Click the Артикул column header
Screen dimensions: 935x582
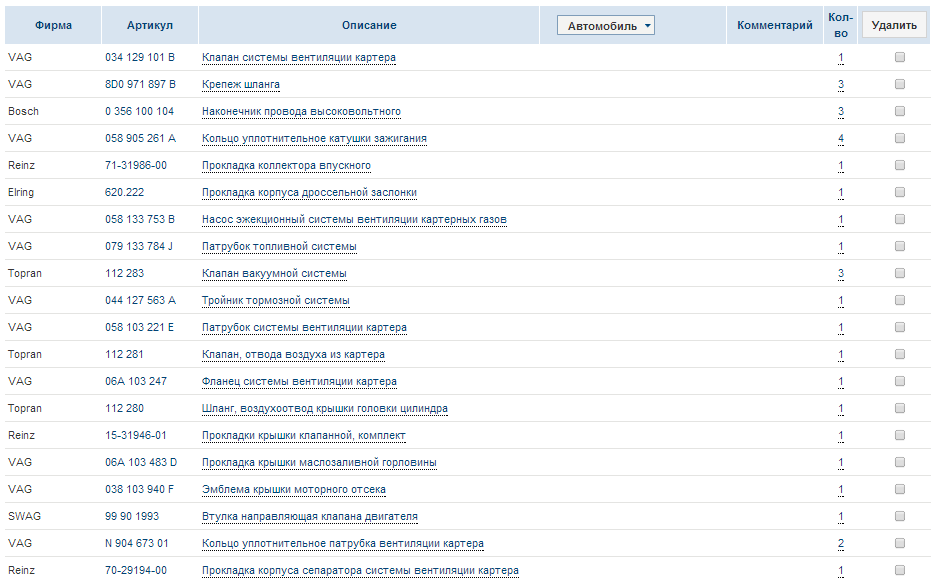click(150, 25)
